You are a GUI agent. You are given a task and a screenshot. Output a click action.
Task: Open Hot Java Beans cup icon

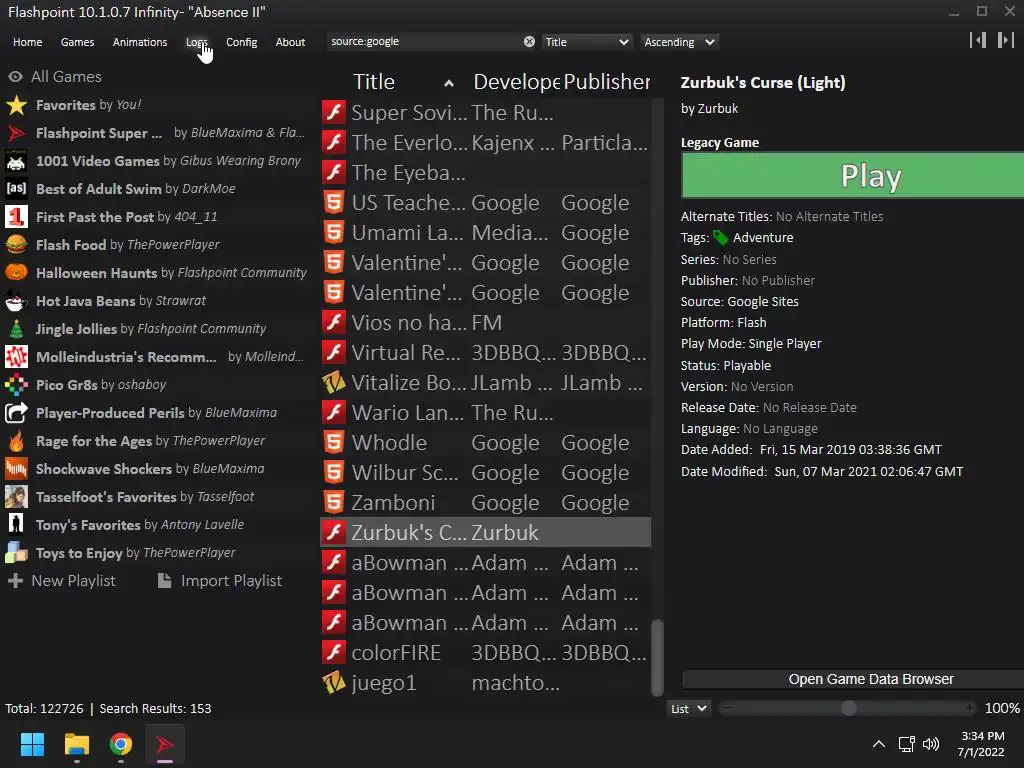point(16,301)
